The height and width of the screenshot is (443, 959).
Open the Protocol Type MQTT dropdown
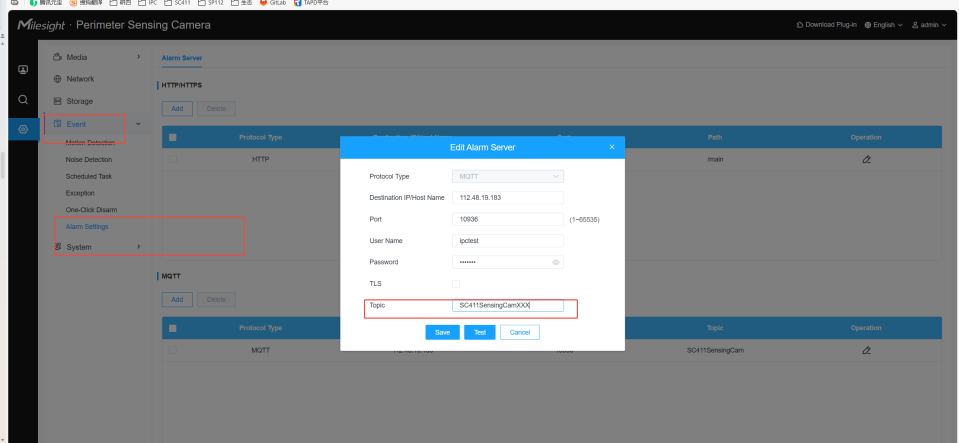click(508, 176)
